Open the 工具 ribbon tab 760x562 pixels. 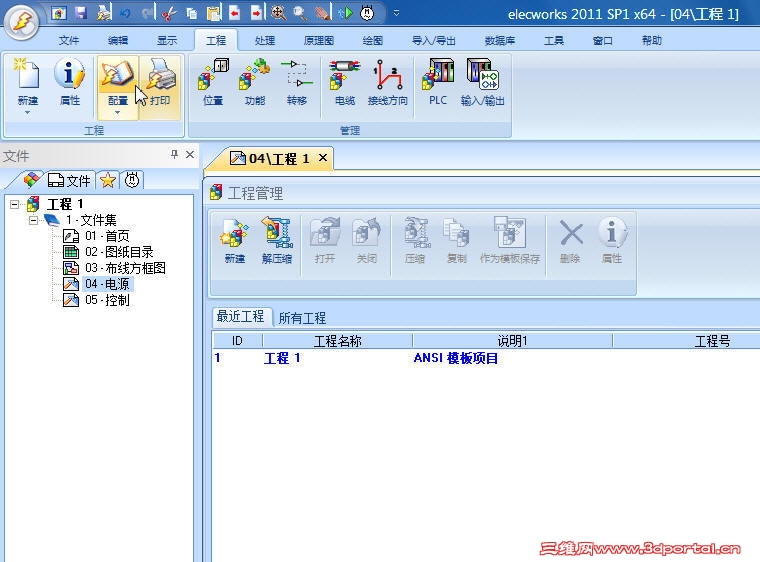click(554, 41)
